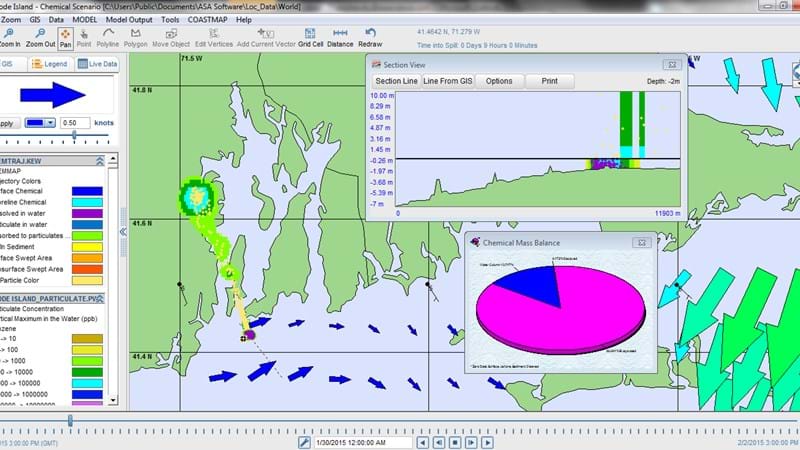Open the MODEL menu
This screenshot has height=450, width=800.
85,20
